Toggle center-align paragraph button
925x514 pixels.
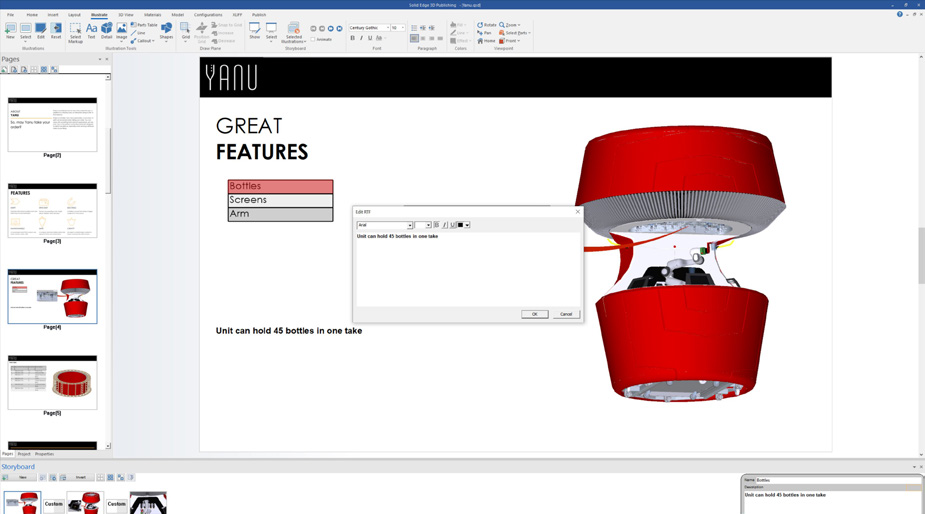(x=423, y=38)
